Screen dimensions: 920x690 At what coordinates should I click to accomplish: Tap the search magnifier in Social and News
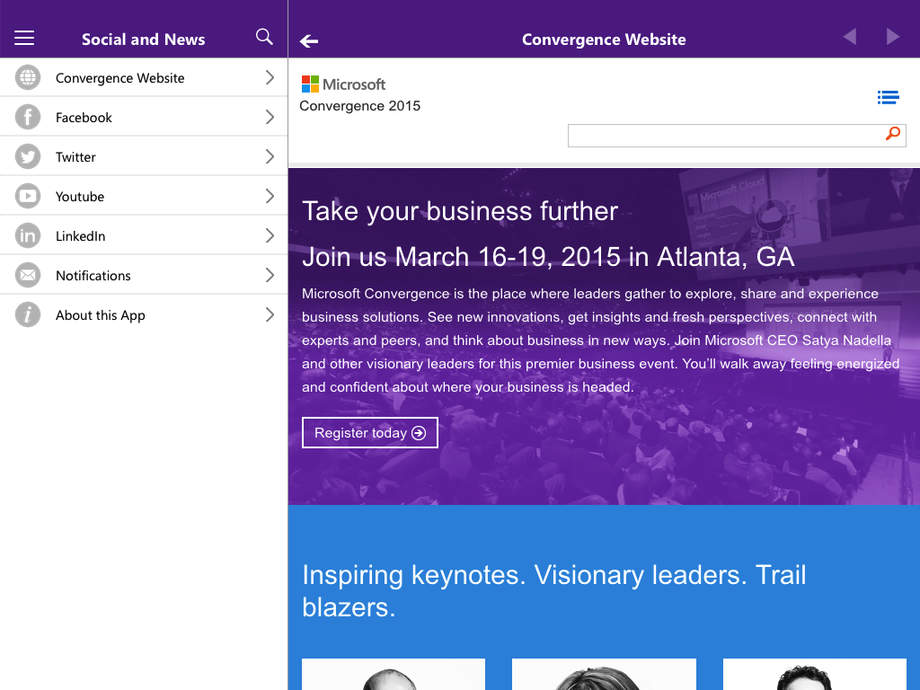(x=264, y=37)
